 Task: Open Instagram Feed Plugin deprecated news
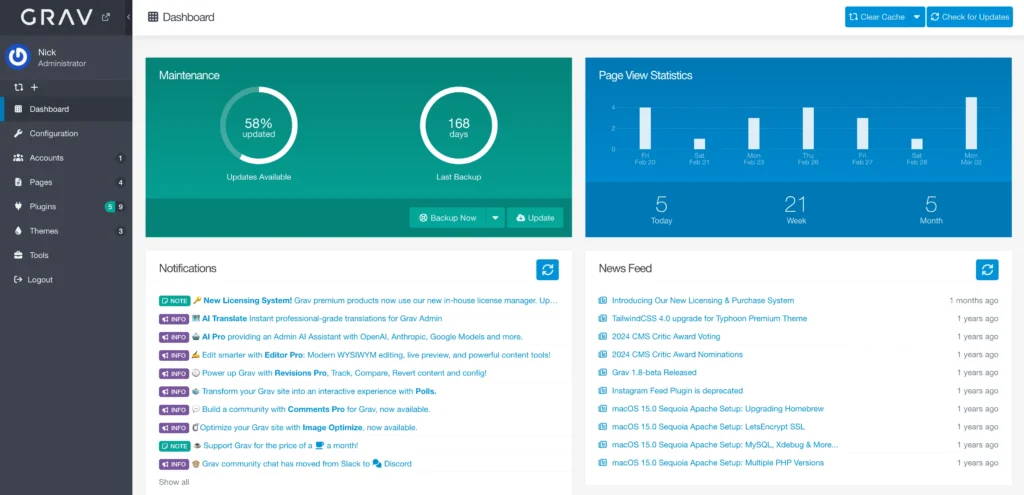click(x=677, y=391)
